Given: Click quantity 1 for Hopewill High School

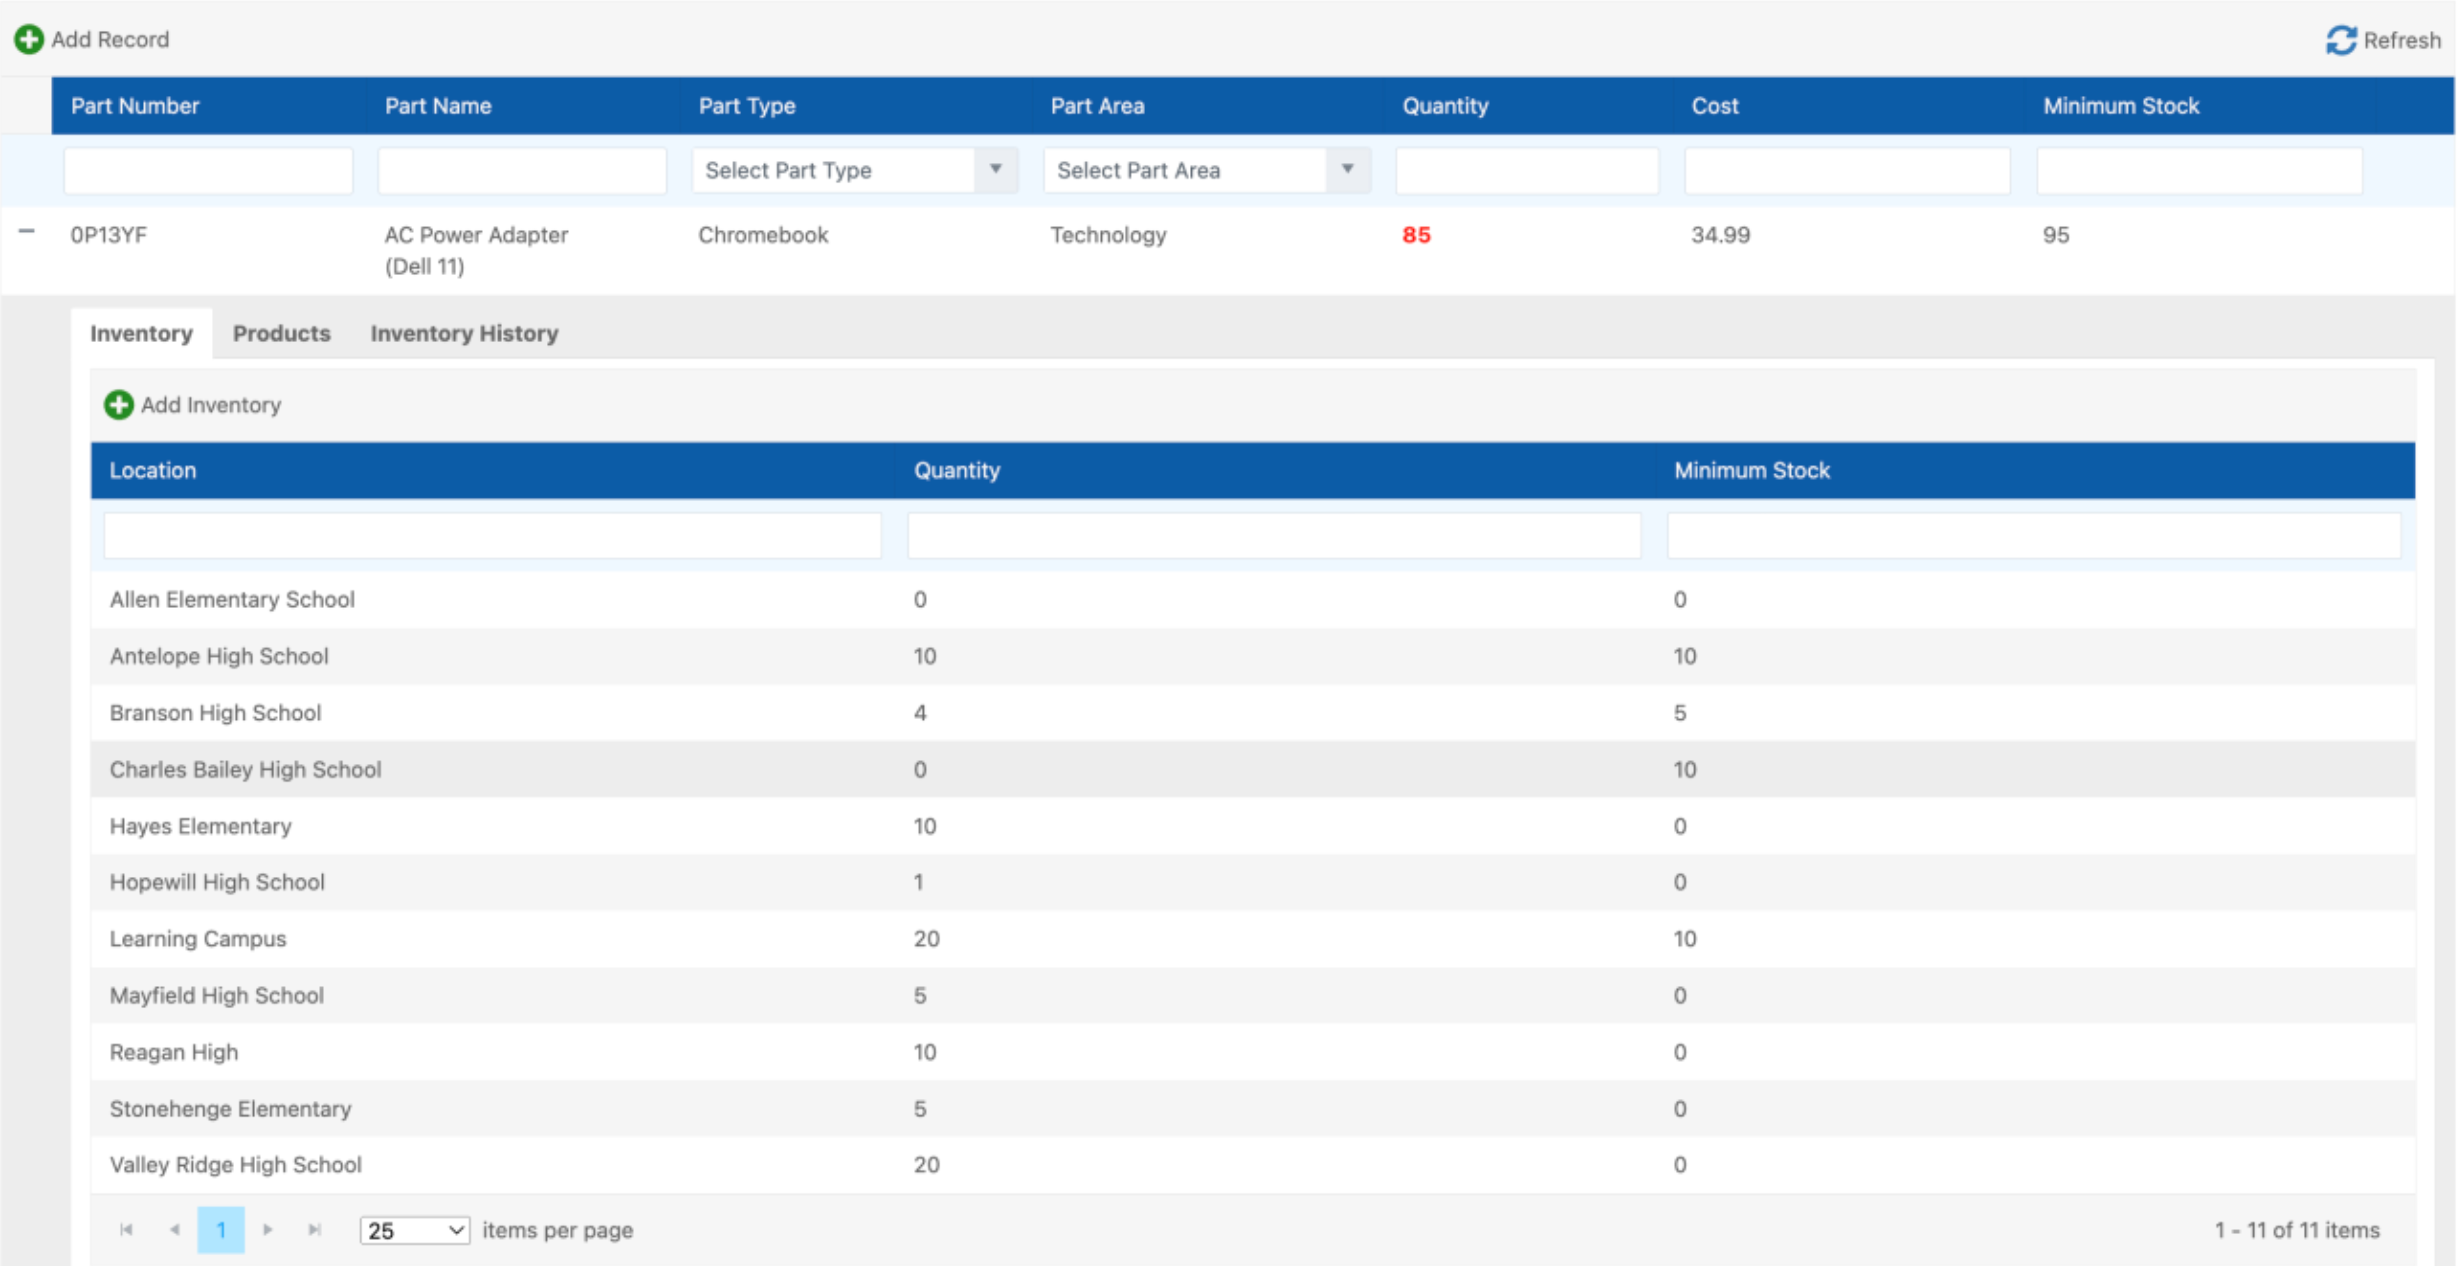Looking at the screenshot, I should [918, 882].
